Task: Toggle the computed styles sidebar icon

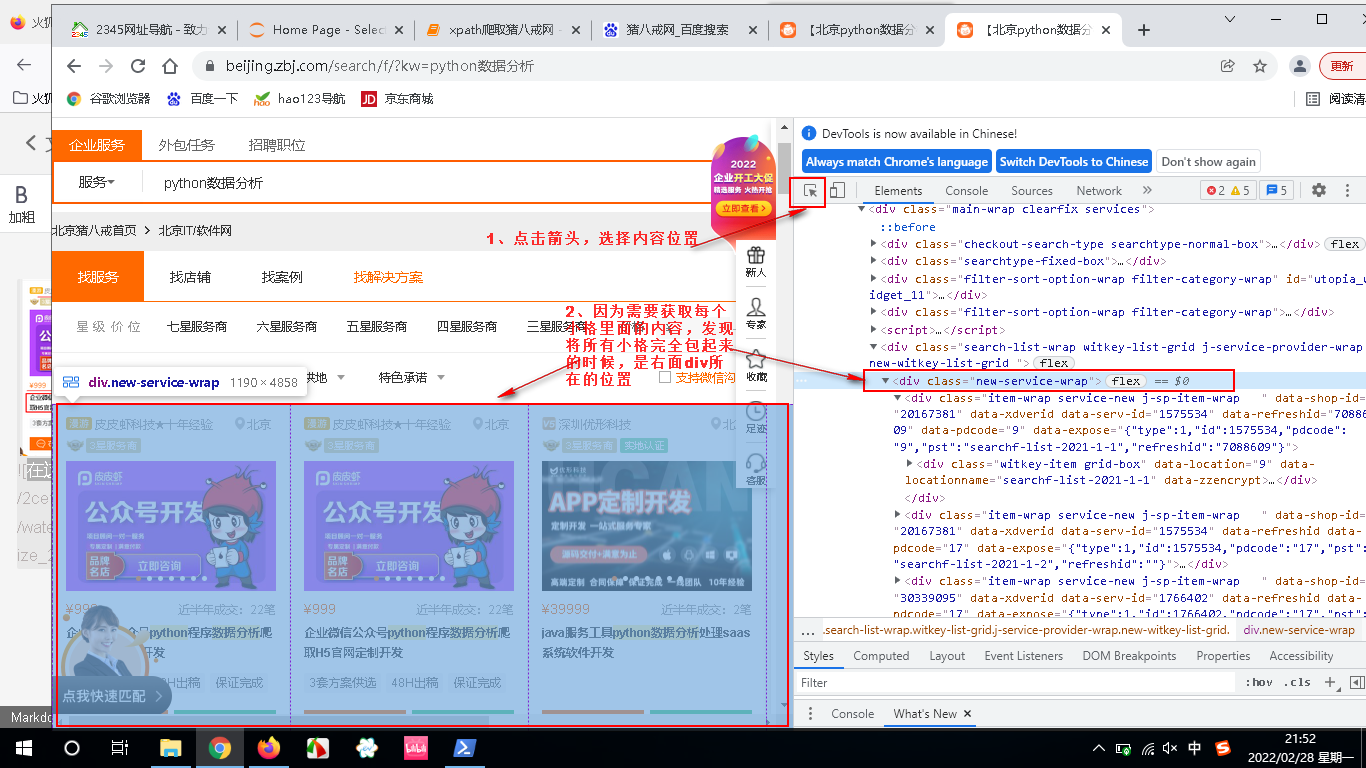Action: tap(1357, 683)
